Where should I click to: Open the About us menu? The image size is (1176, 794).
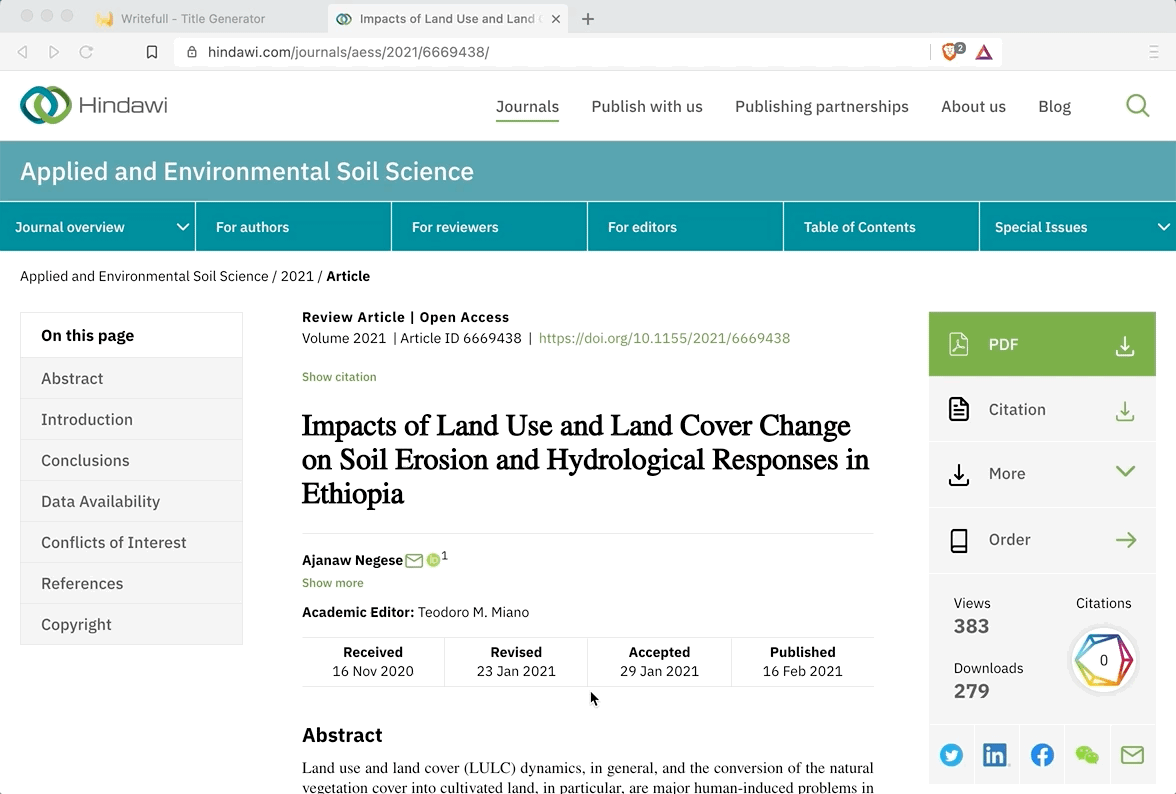[x=974, y=106]
